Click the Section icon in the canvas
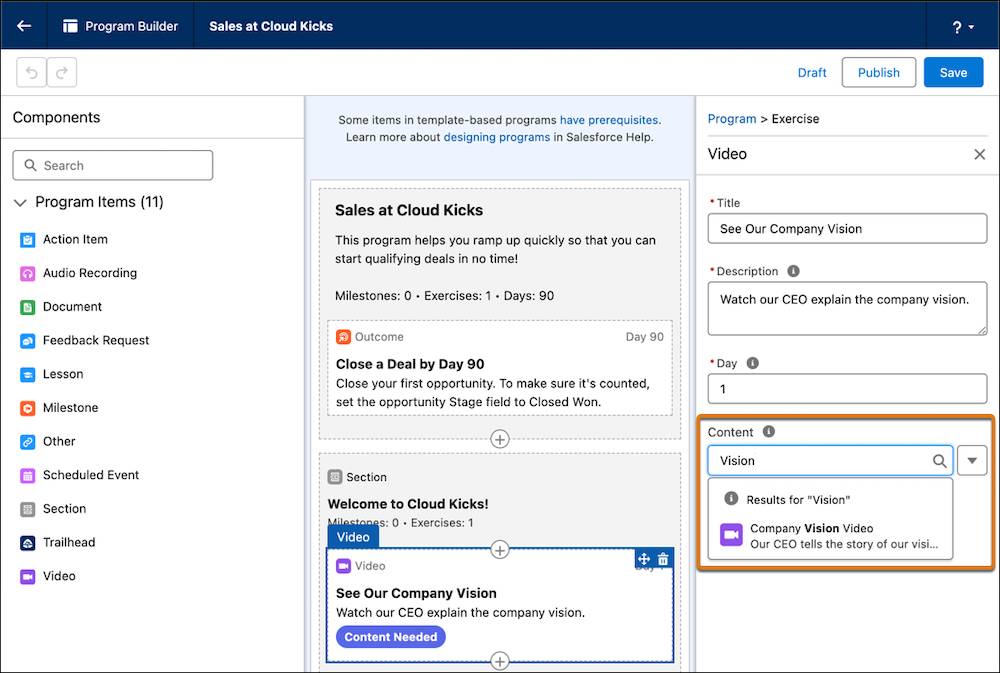 tap(335, 477)
